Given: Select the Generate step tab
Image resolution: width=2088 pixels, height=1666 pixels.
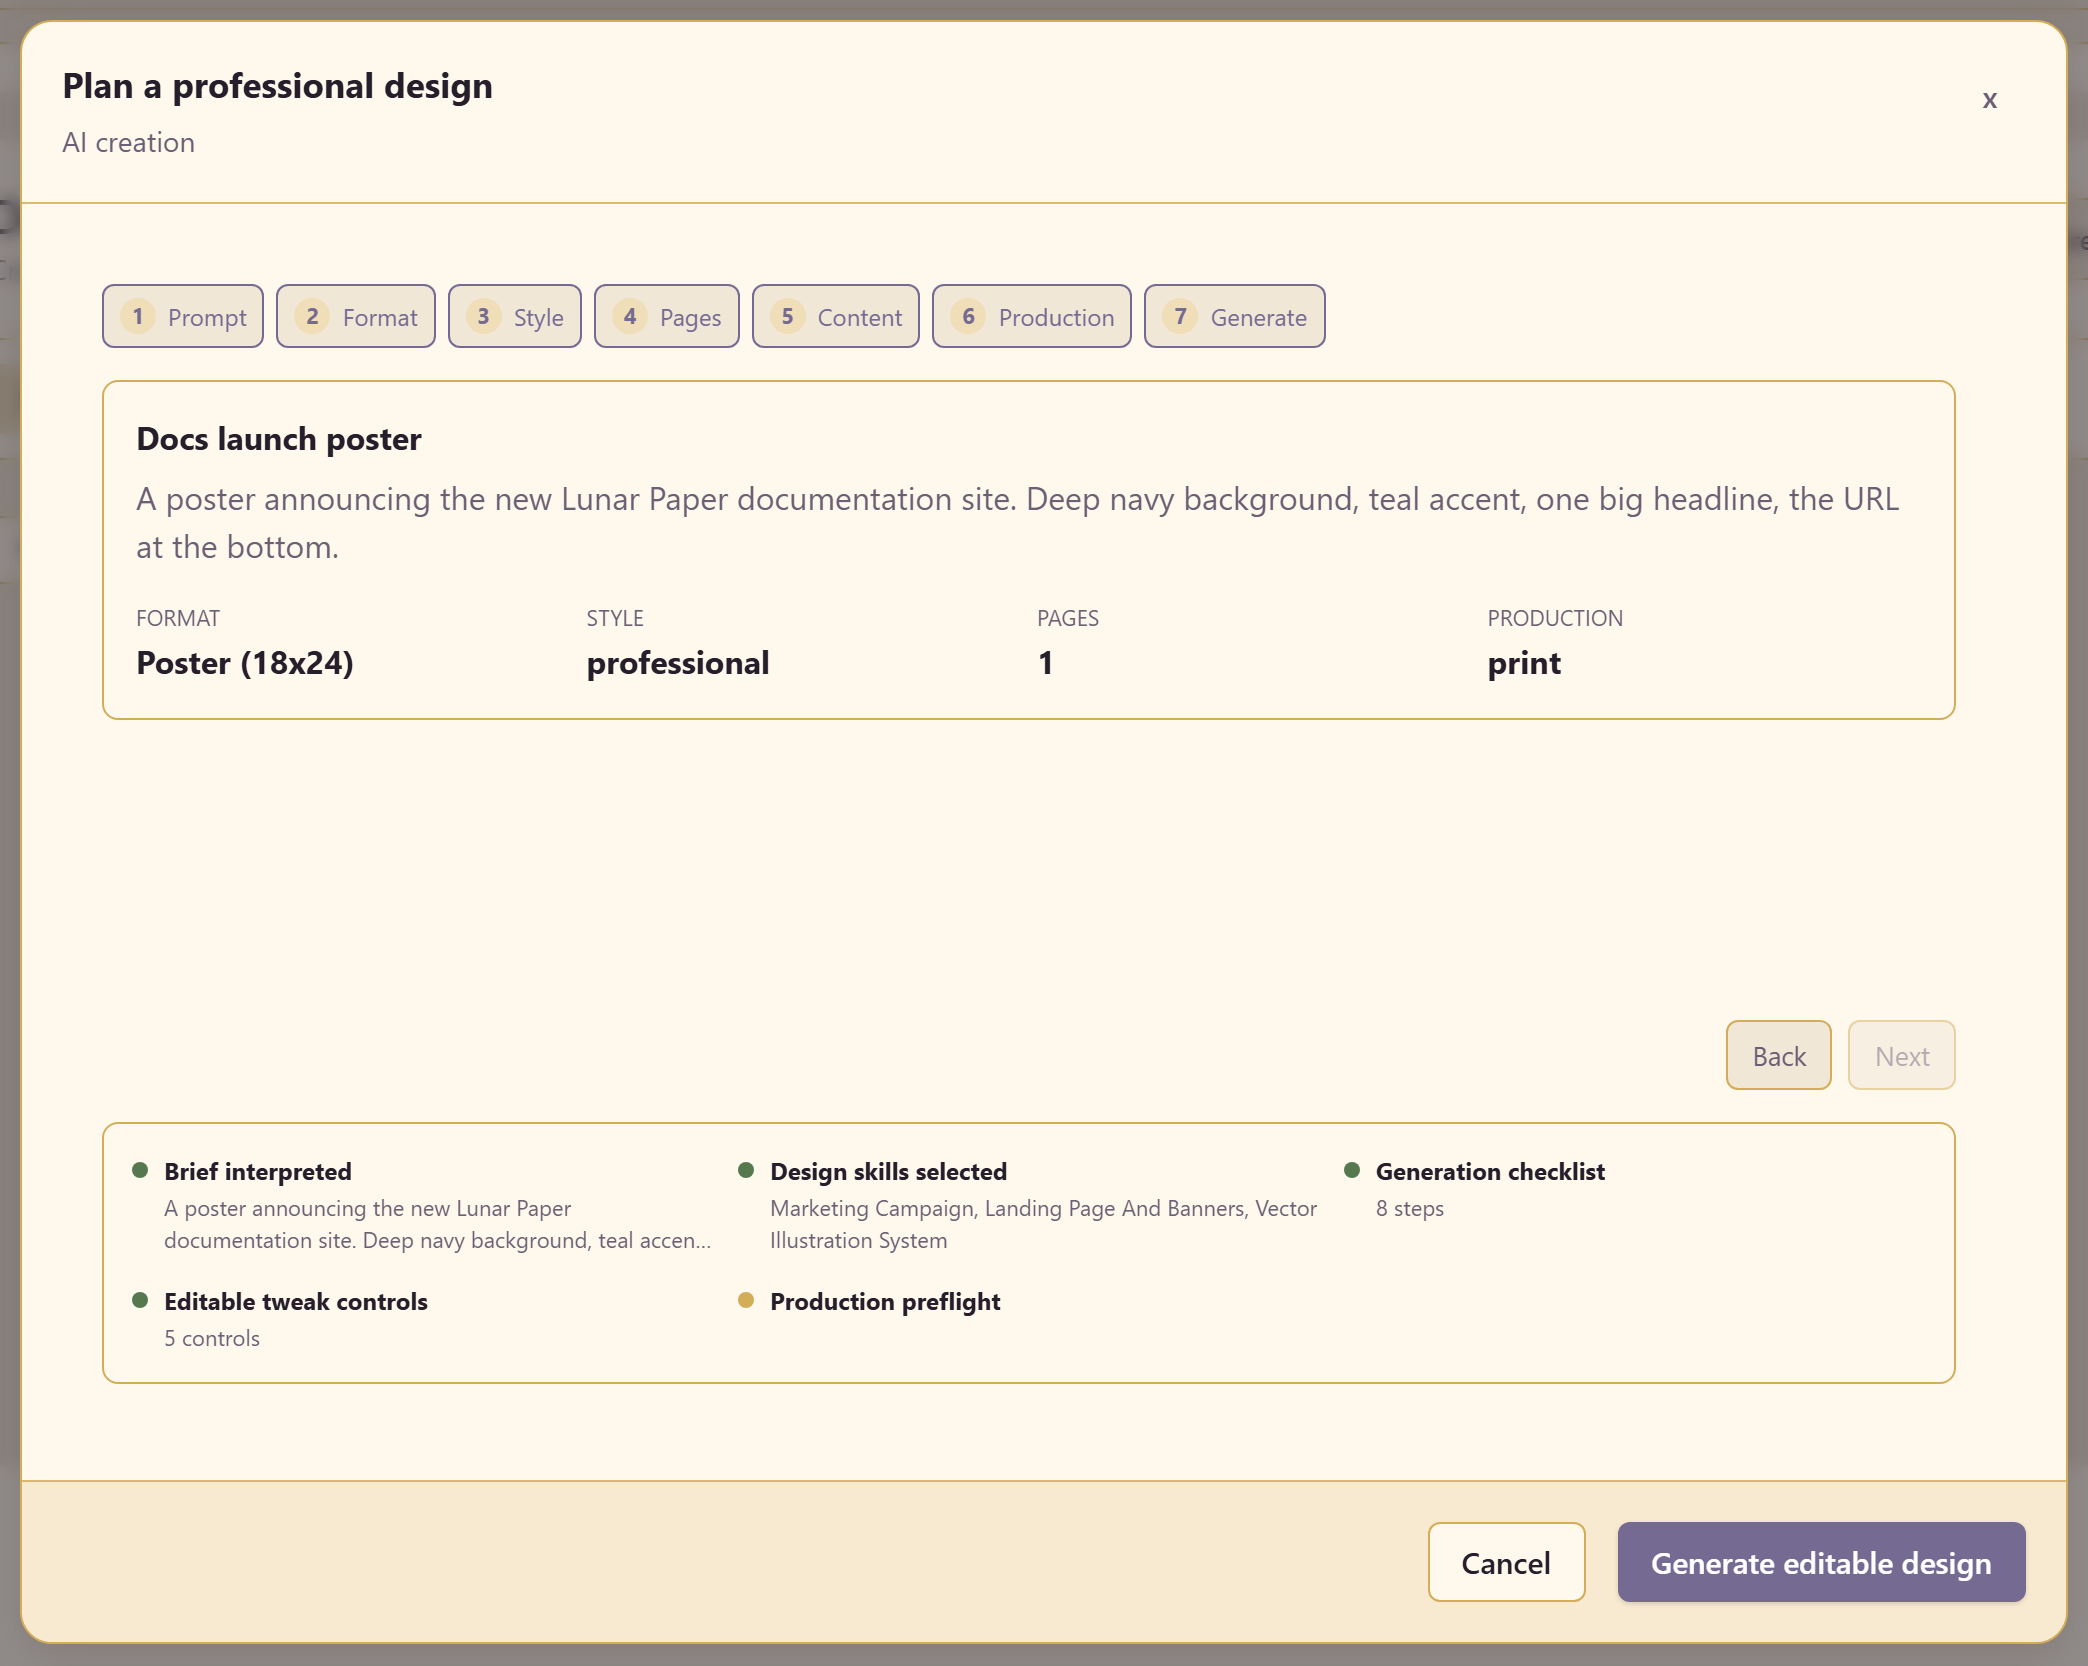Looking at the screenshot, I should click(1235, 316).
